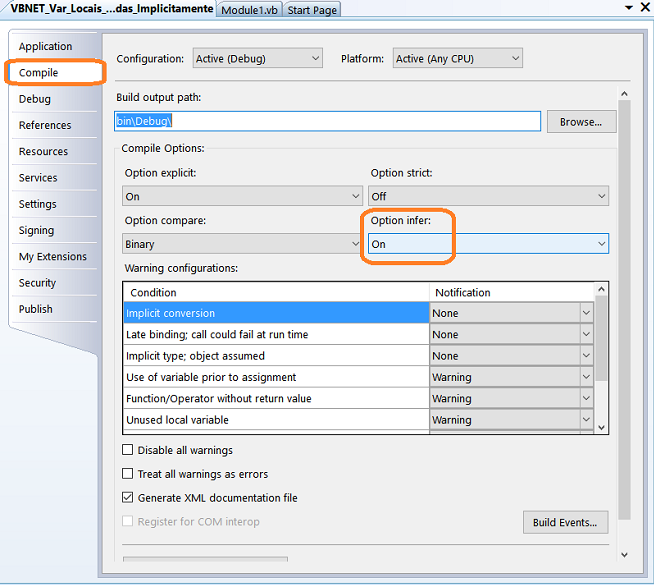This screenshot has width=654, height=586.
Task: Switch to the Module1.vb tab
Action: (x=249, y=10)
